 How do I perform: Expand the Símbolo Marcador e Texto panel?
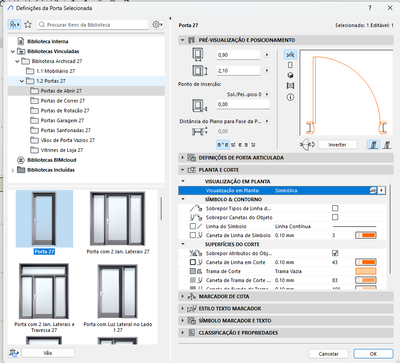182,320
